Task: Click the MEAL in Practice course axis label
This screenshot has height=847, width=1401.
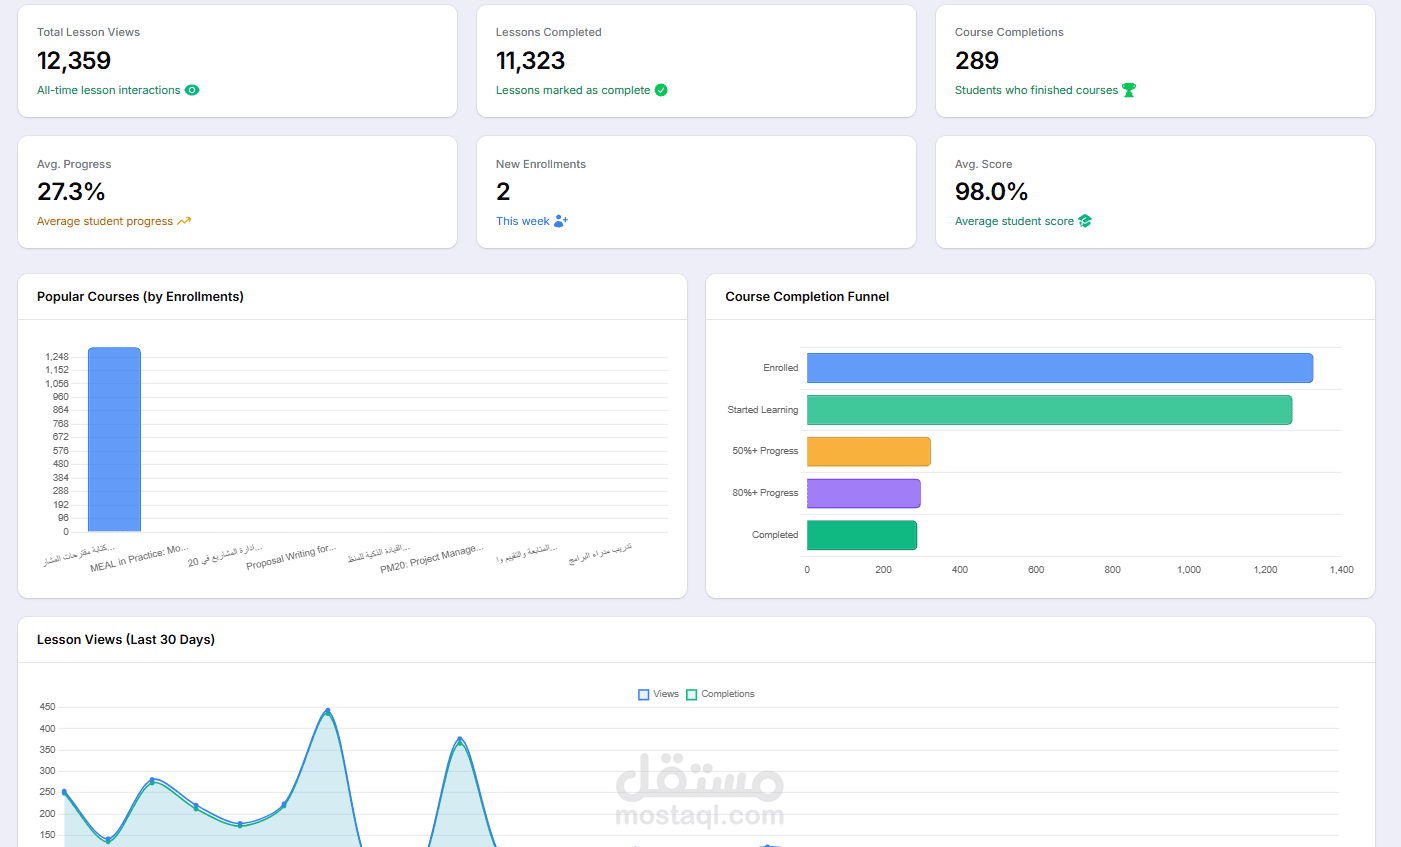Action: [139, 558]
